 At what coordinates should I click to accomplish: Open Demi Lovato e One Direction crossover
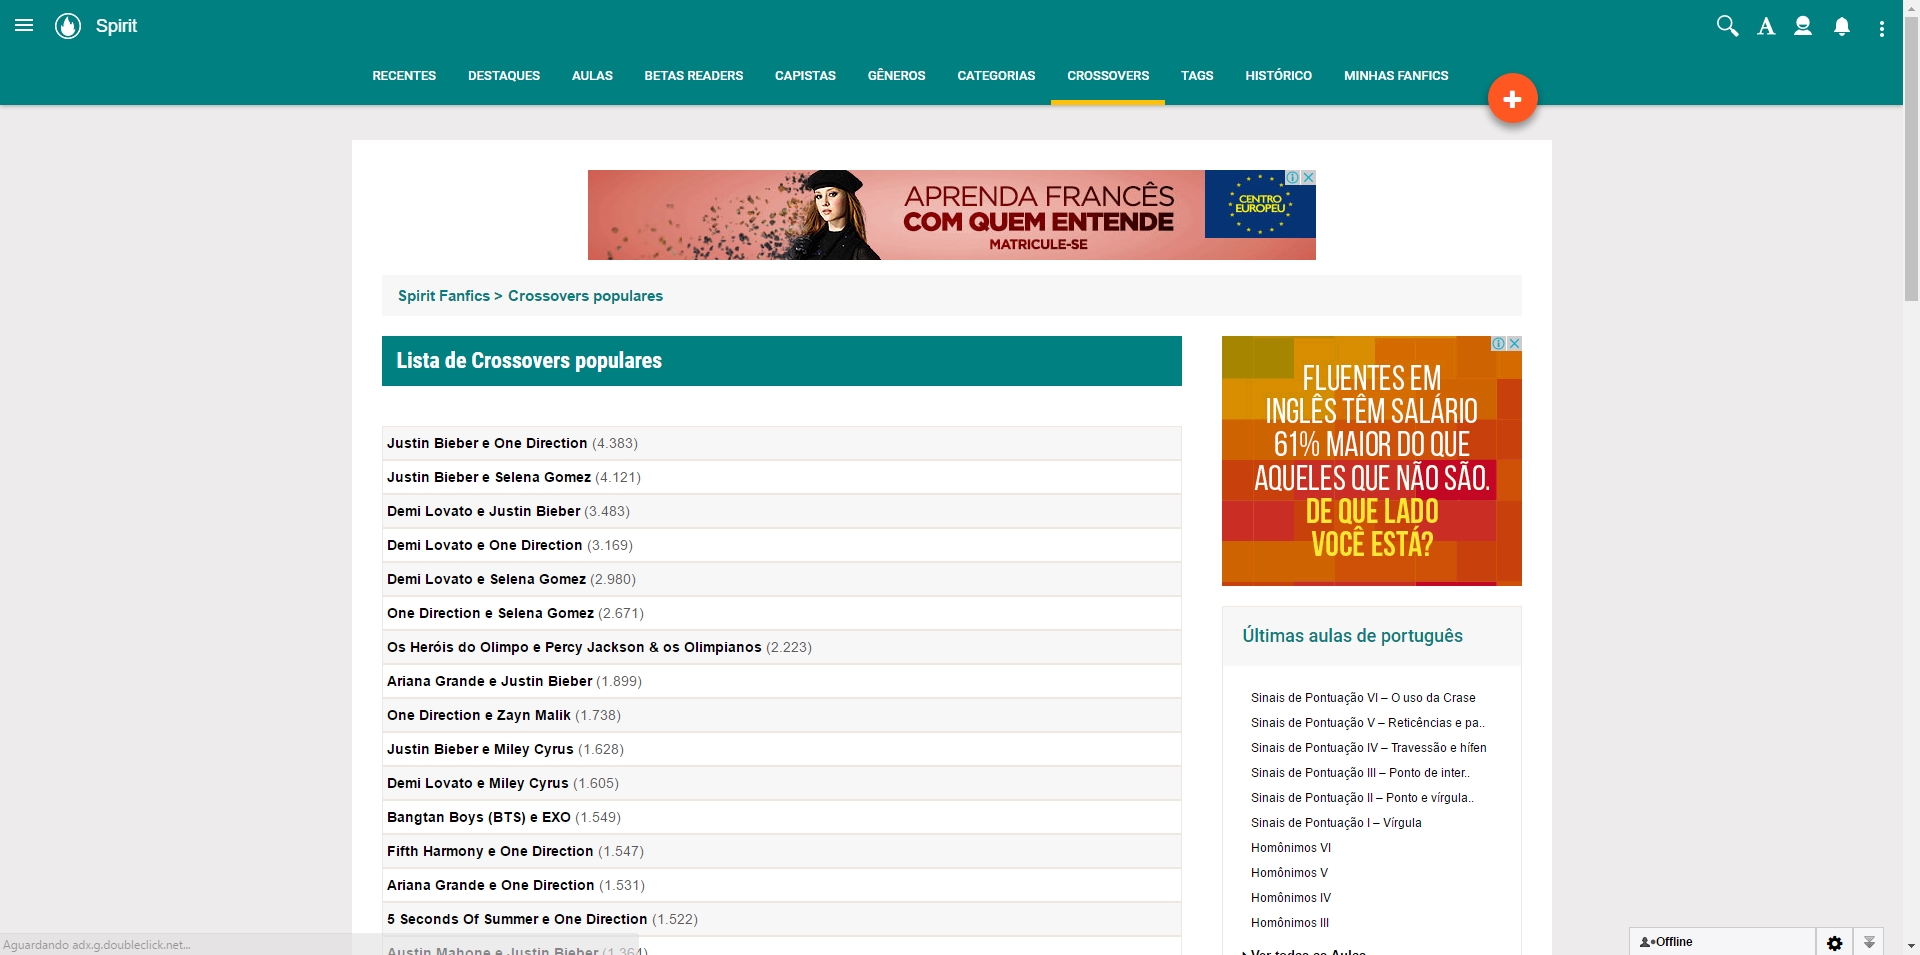tap(484, 545)
